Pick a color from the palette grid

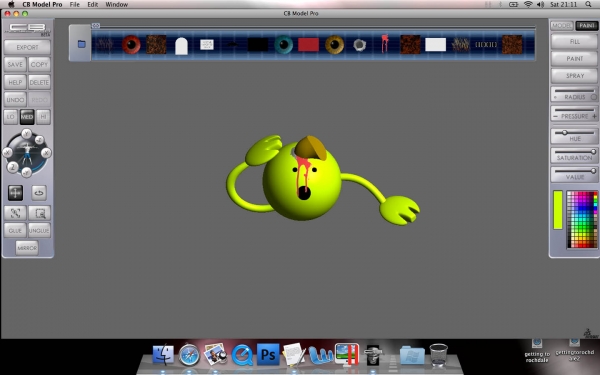click(x=582, y=219)
